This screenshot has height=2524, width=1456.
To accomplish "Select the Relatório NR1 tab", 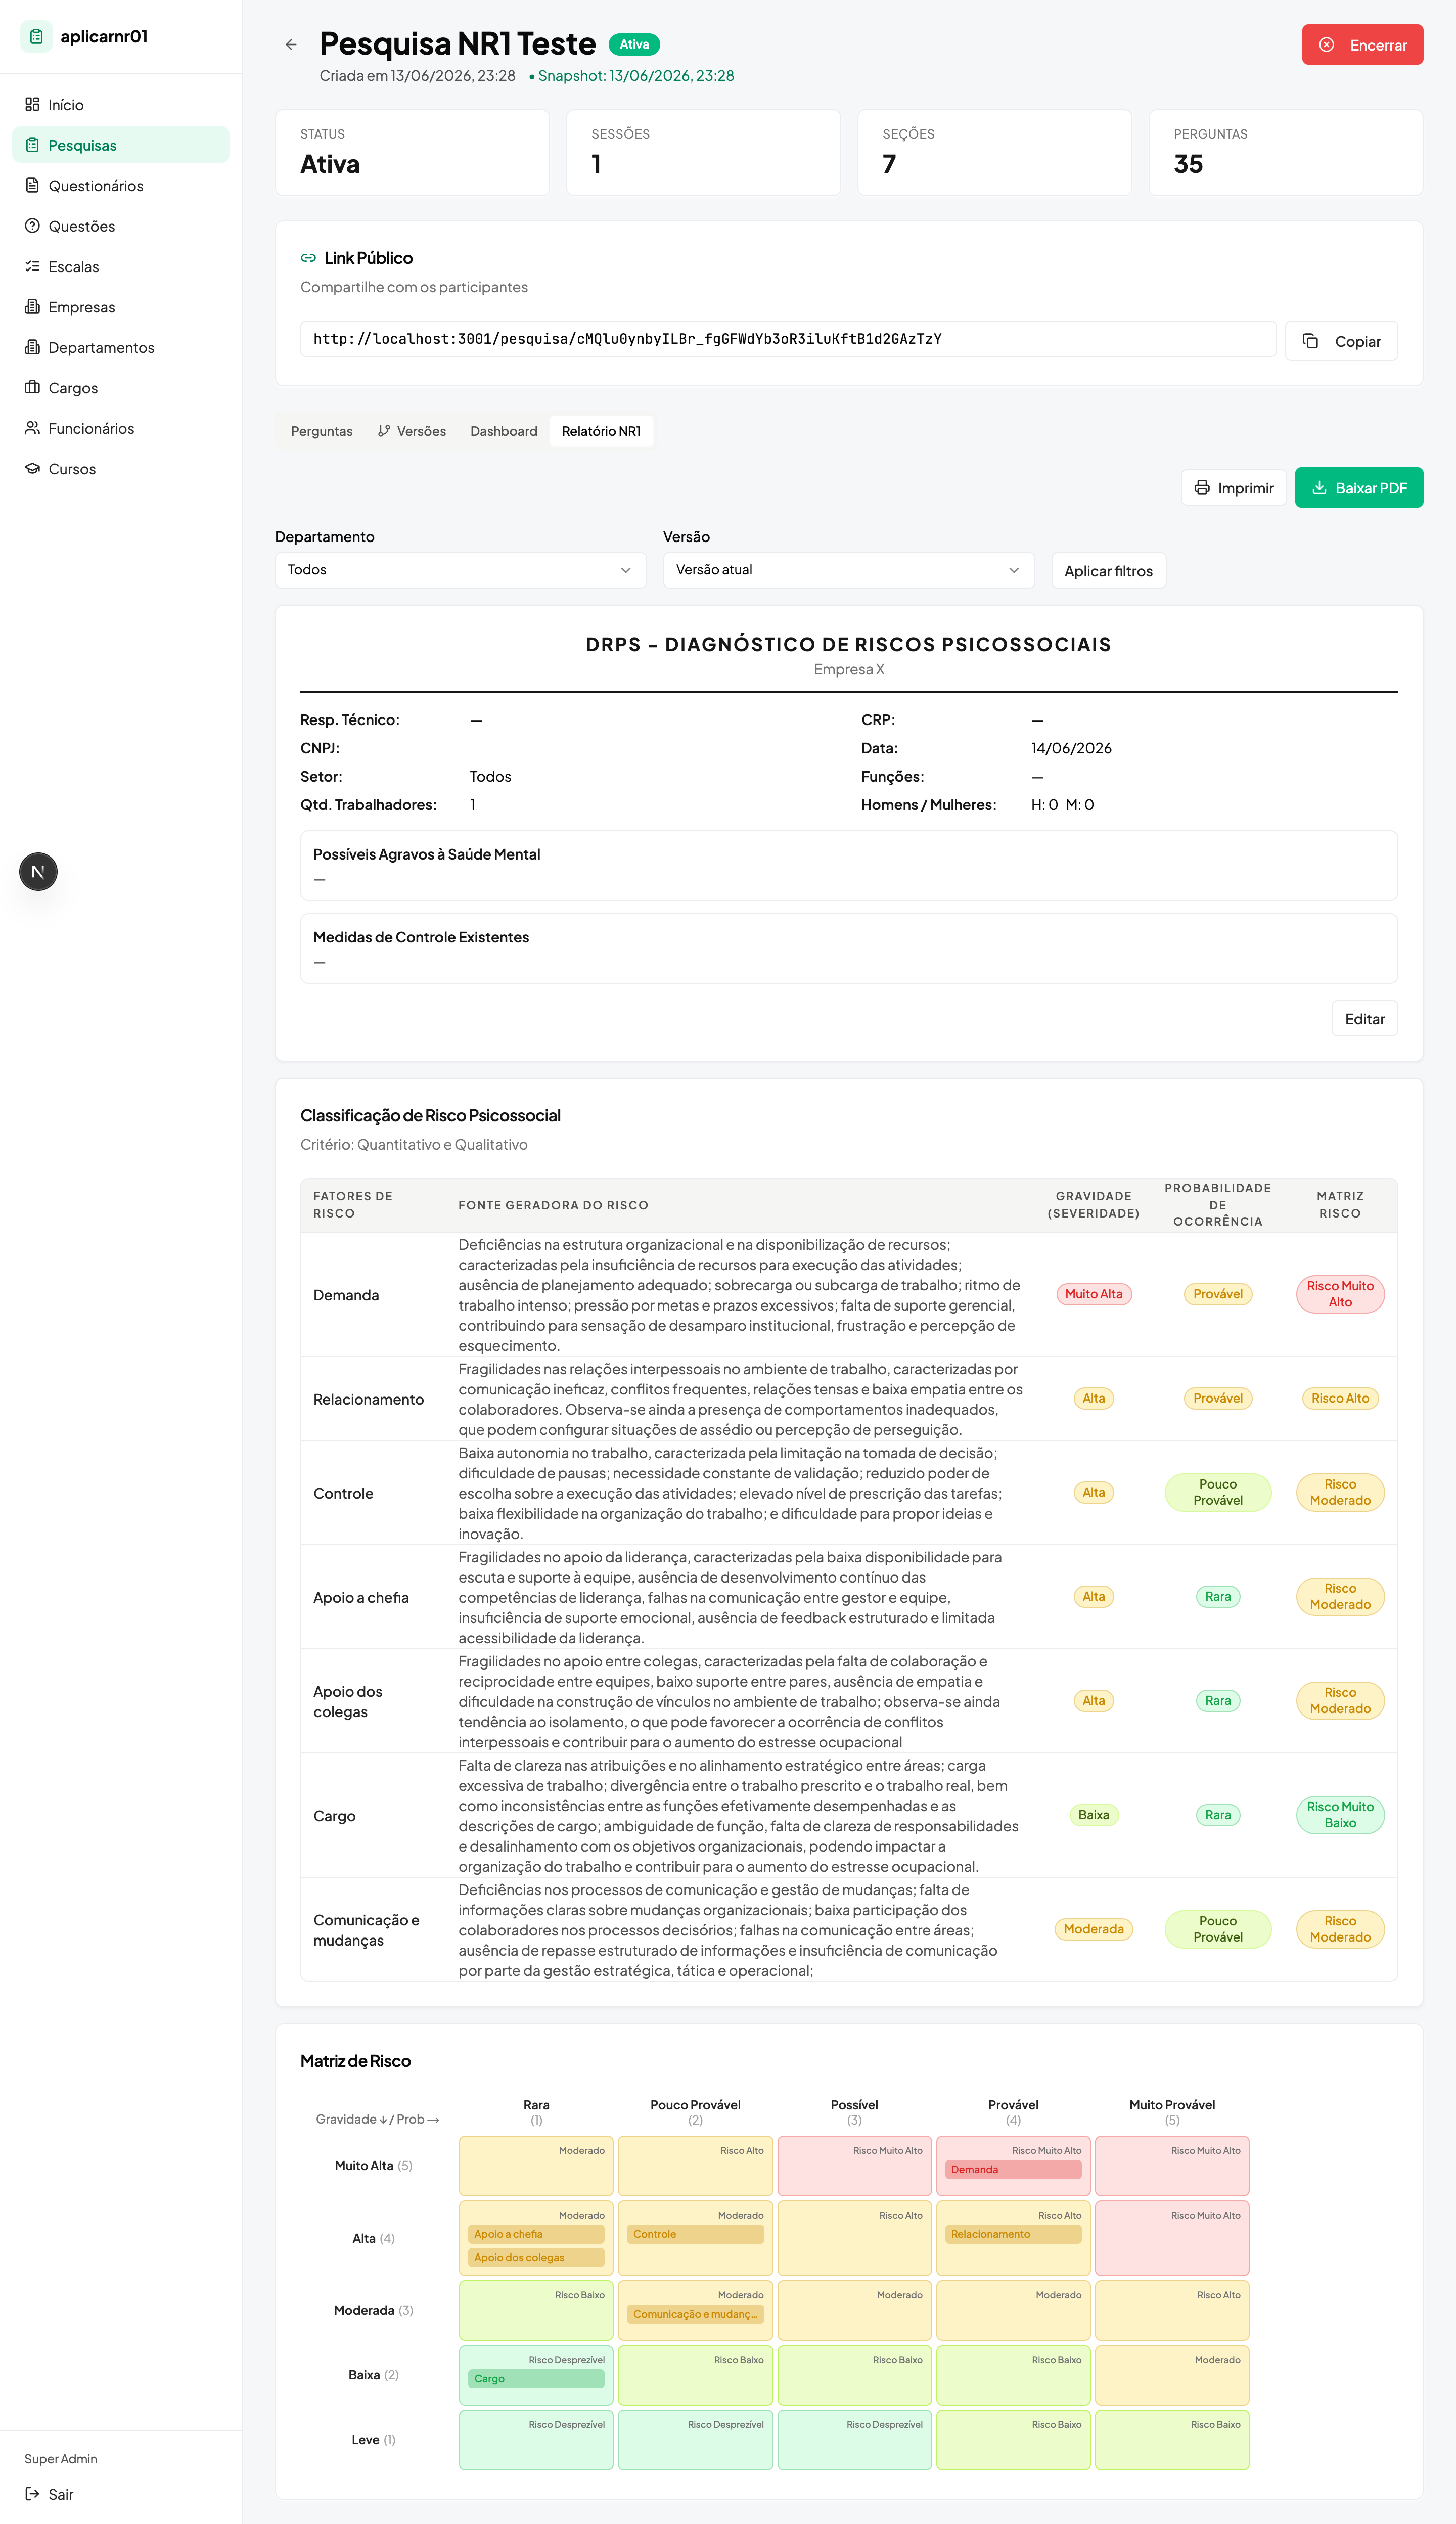I will coord(601,431).
